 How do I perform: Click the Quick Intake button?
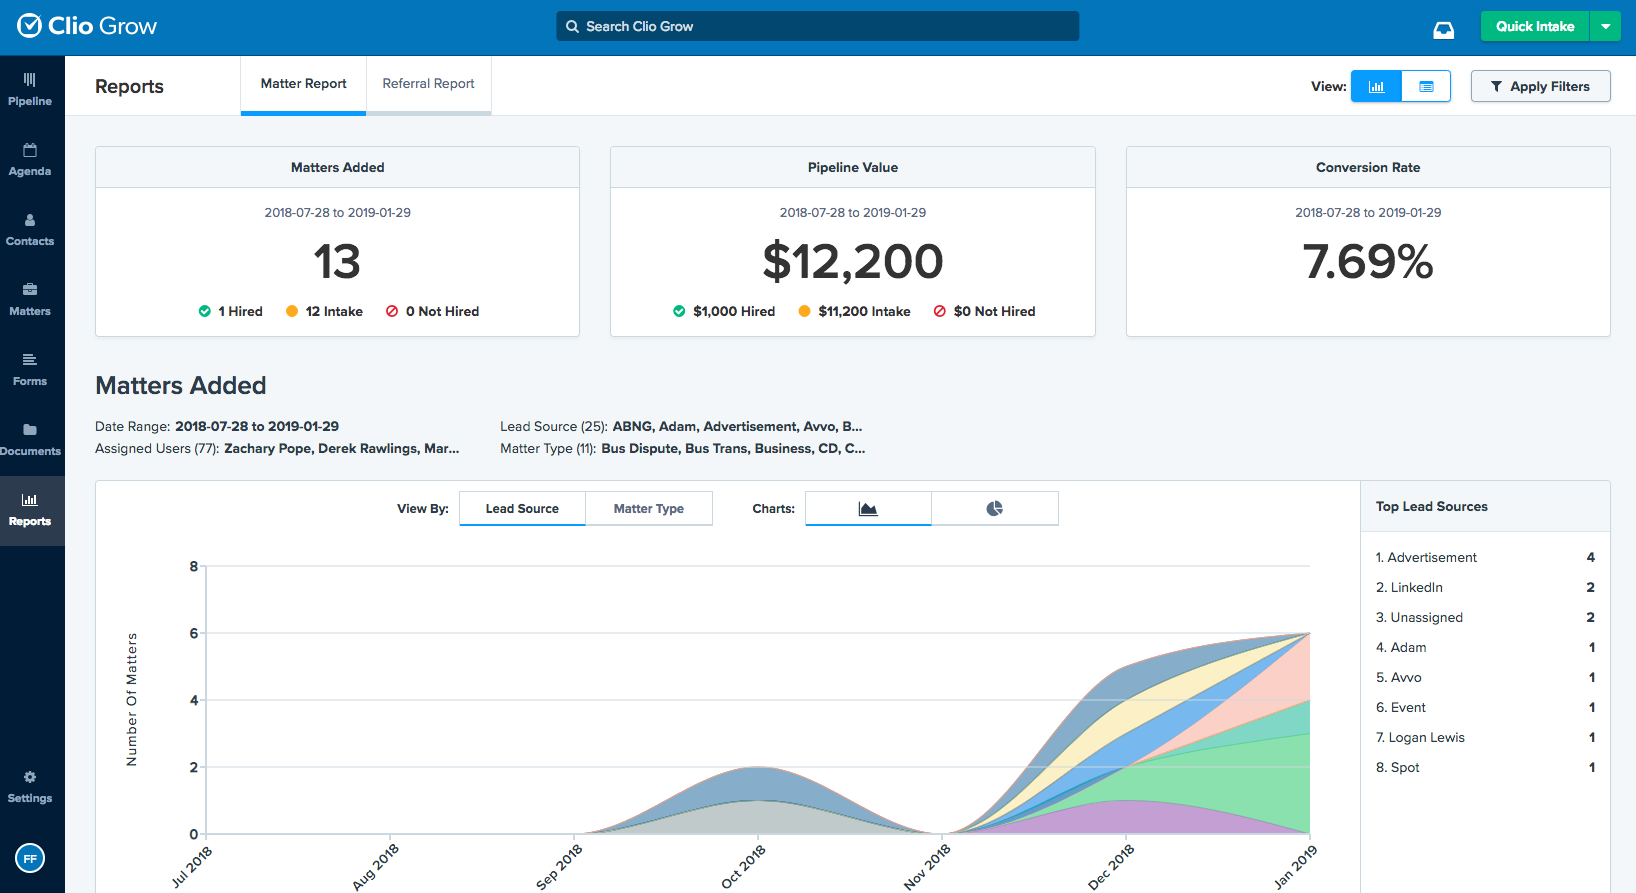tap(1535, 27)
